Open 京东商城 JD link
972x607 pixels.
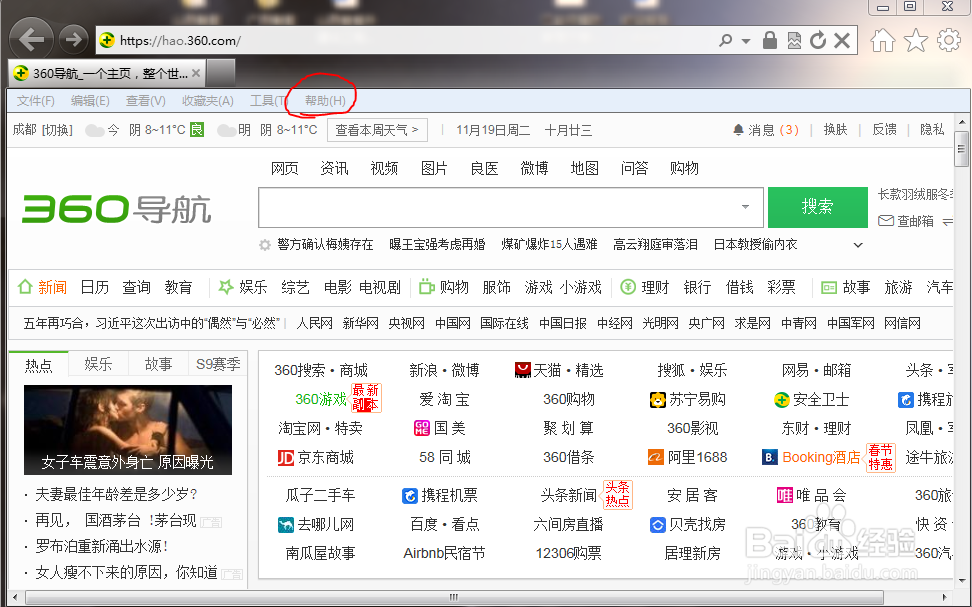click(x=316, y=458)
